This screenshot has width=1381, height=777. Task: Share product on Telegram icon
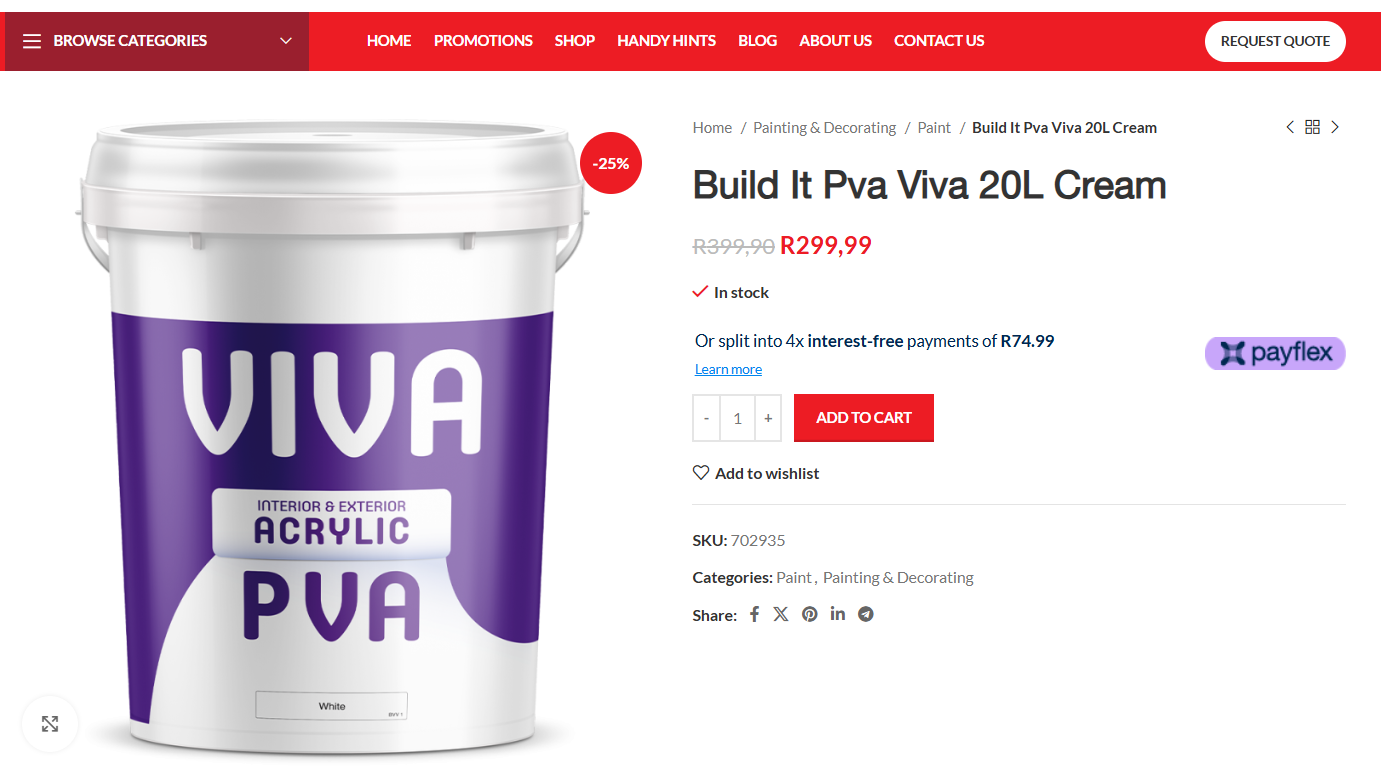coord(866,614)
